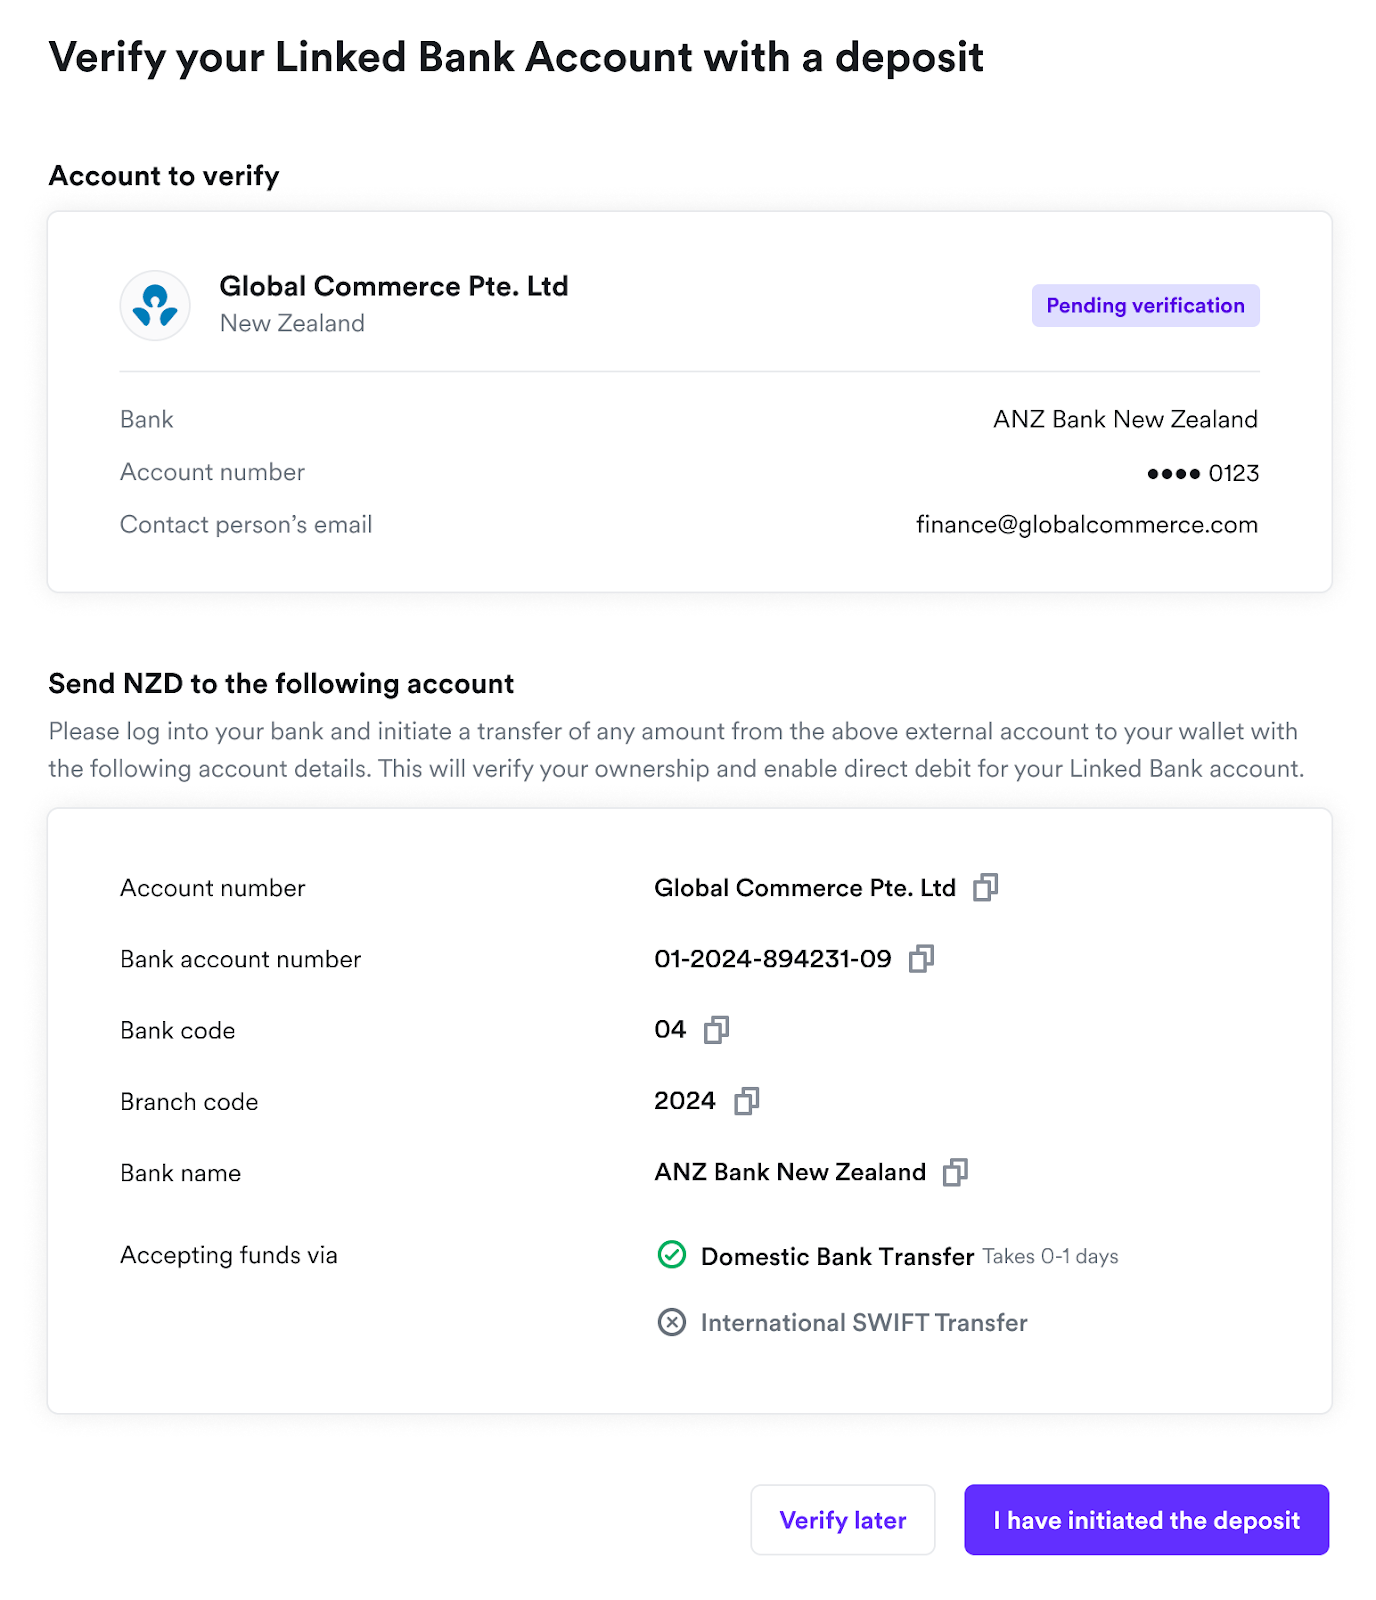The image size is (1376, 1600).
Task: Copy bank name ANZ Bank New Zealand
Action: [955, 1172]
